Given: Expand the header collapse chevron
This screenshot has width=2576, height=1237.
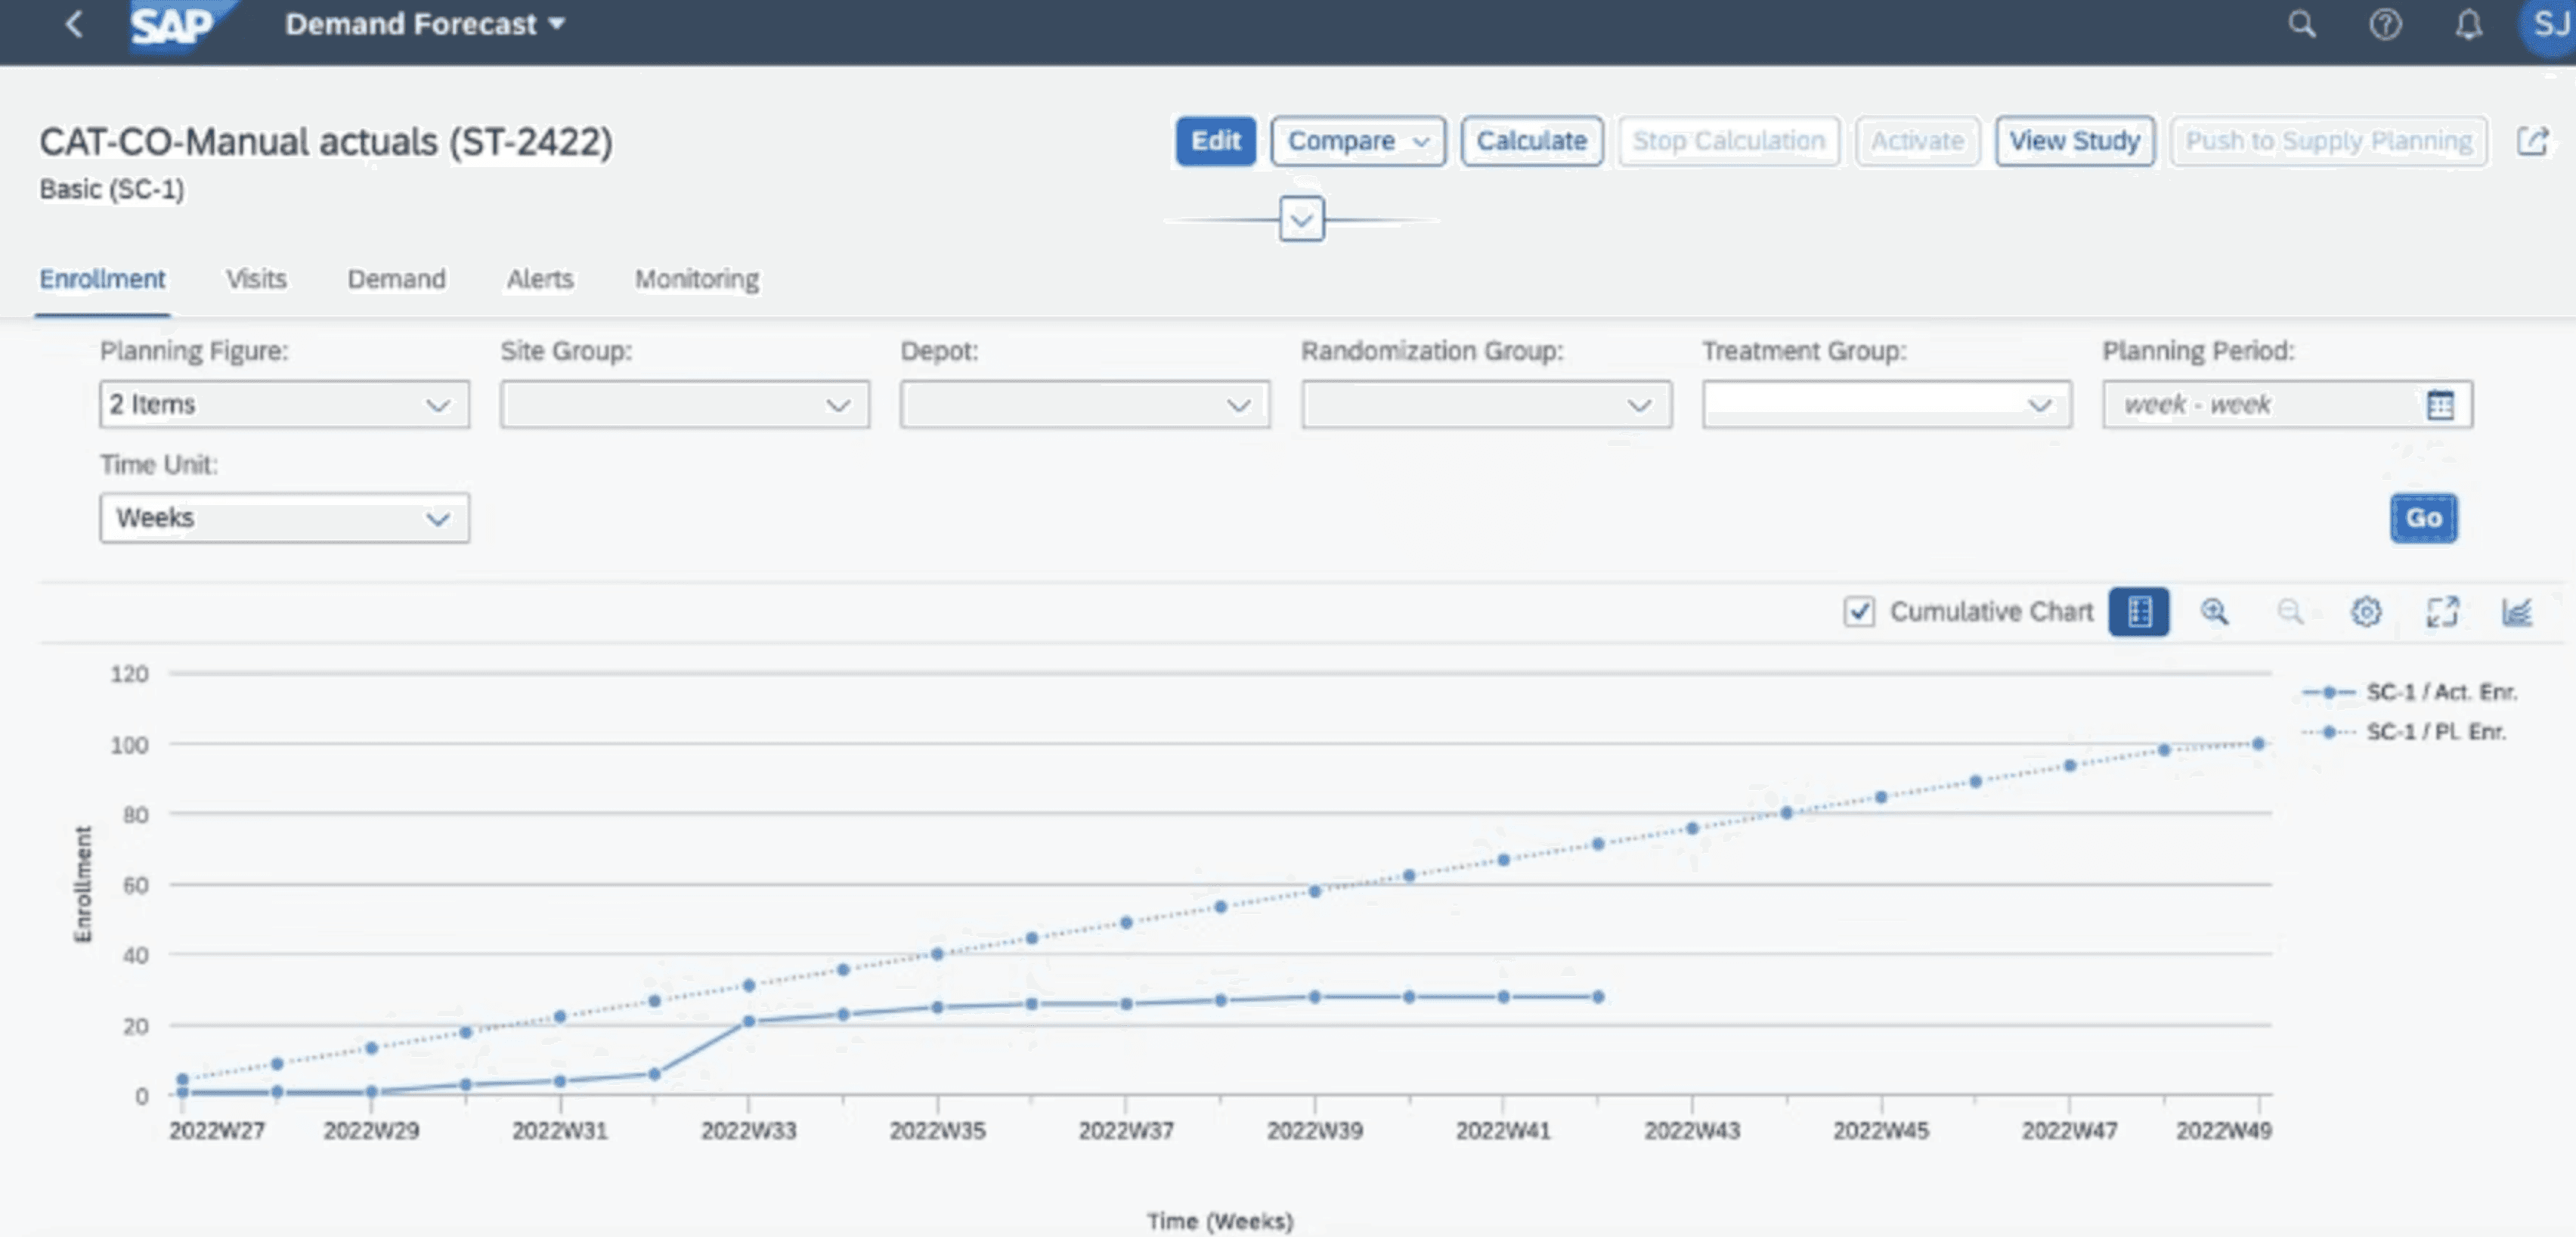Looking at the screenshot, I should click(x=1301, y=219).
